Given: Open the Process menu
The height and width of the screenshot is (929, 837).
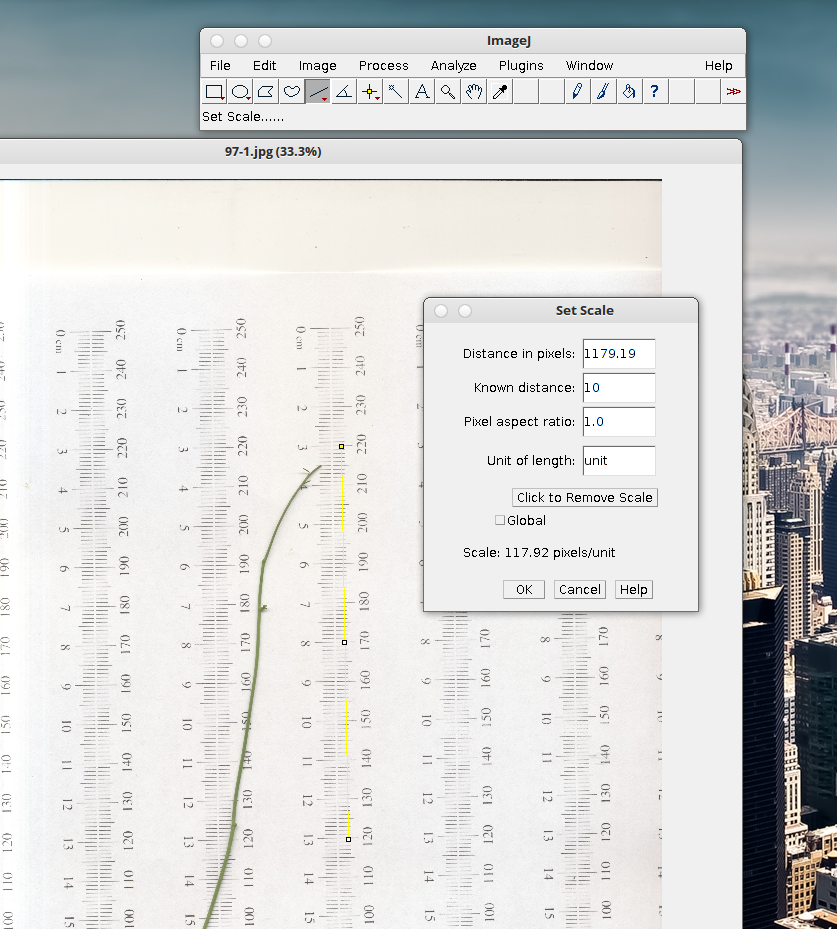Looking at the screenshot, I should (384, 65).
